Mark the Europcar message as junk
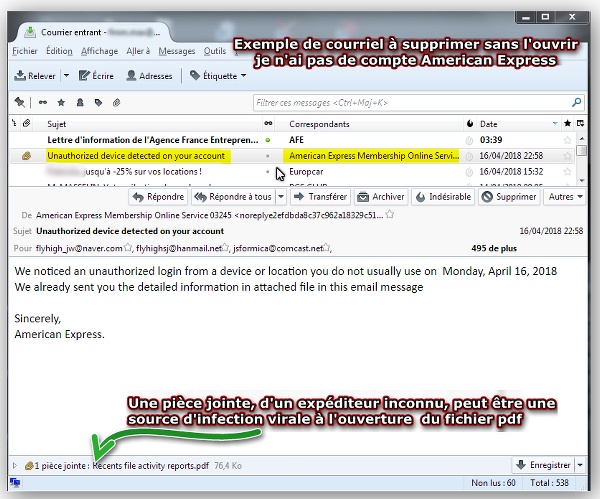This screenshot has width=600, height=499. 469,172
